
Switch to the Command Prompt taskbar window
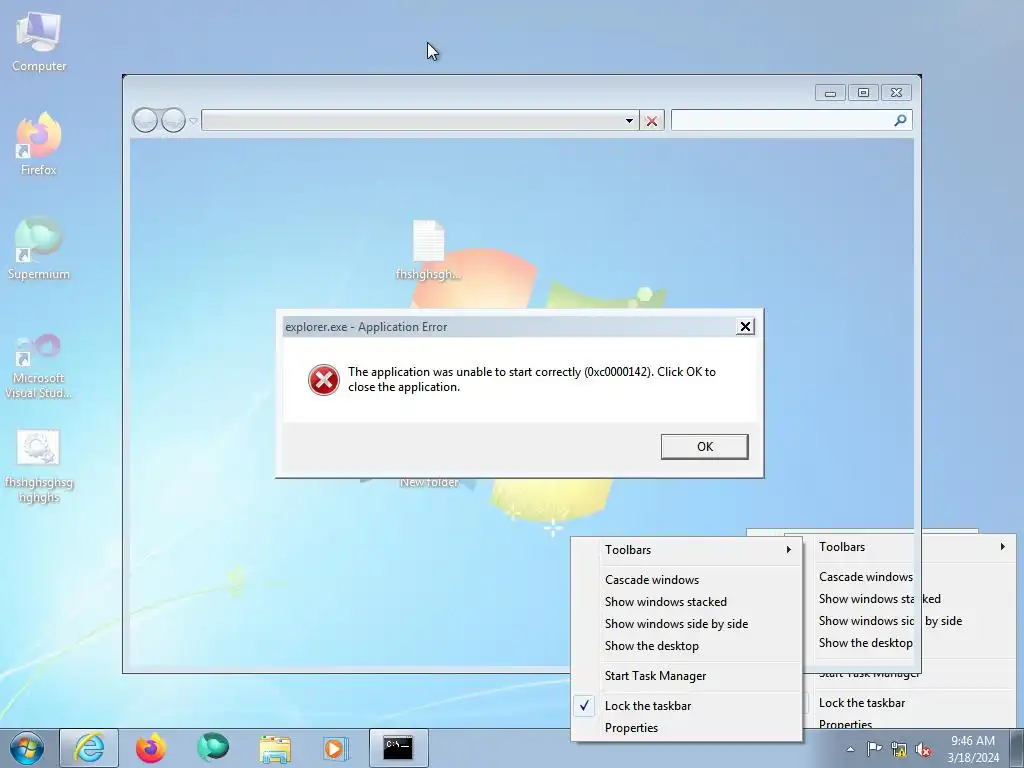[398, 748]
